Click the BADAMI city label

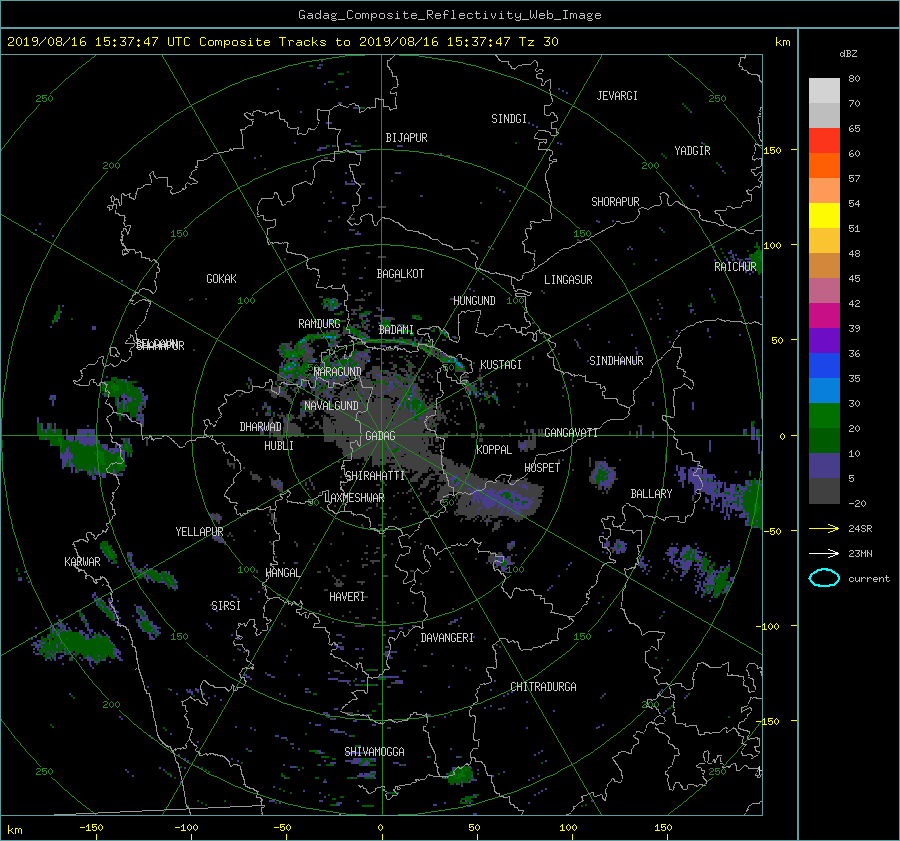[x=396, y=330]
